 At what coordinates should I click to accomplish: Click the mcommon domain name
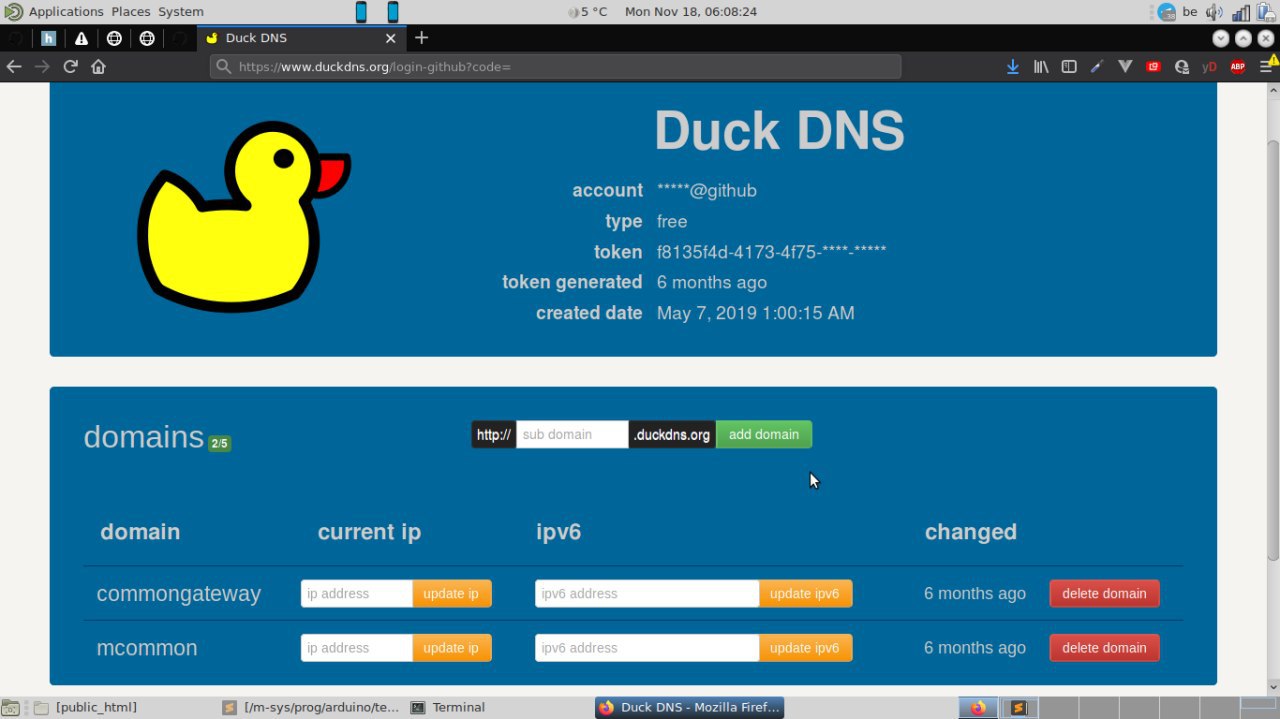coord(147,648)
